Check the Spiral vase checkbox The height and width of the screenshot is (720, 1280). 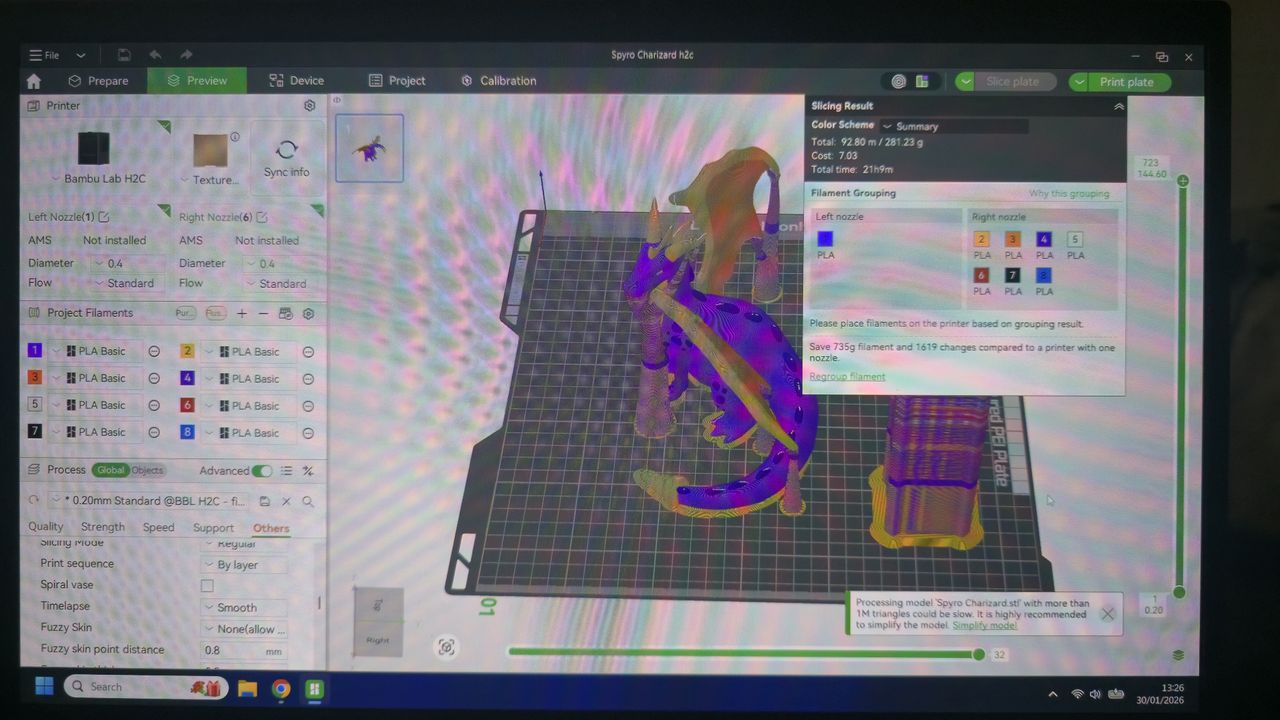tap(207, 586)
